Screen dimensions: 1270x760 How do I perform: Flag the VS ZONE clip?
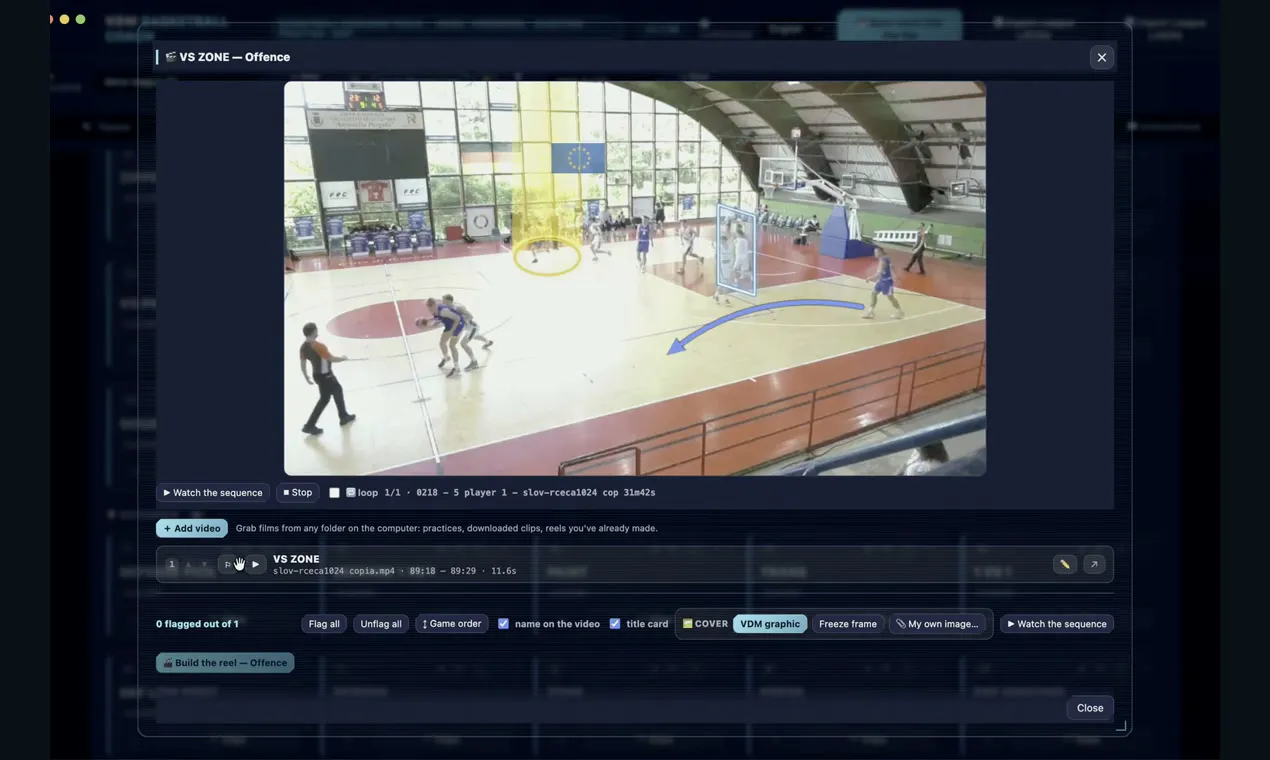pos(229,564)
